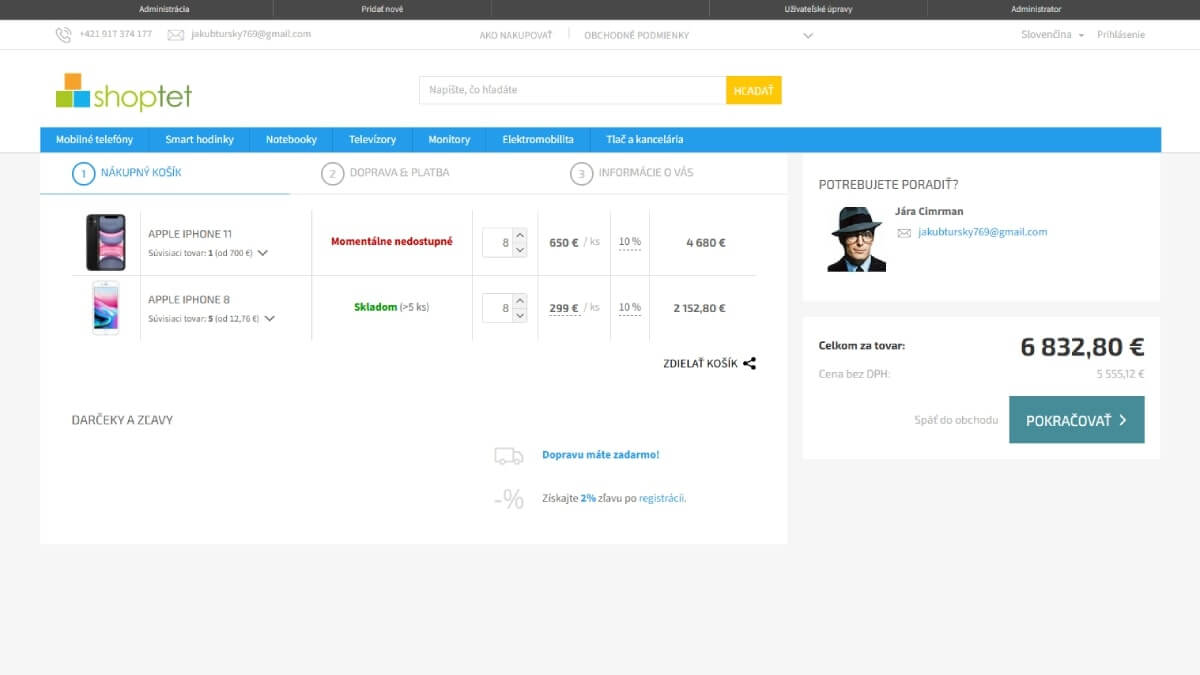
Task: Focus the search field labeled Napíšte, čo hľadáte
Action: (x=573, y=90)
